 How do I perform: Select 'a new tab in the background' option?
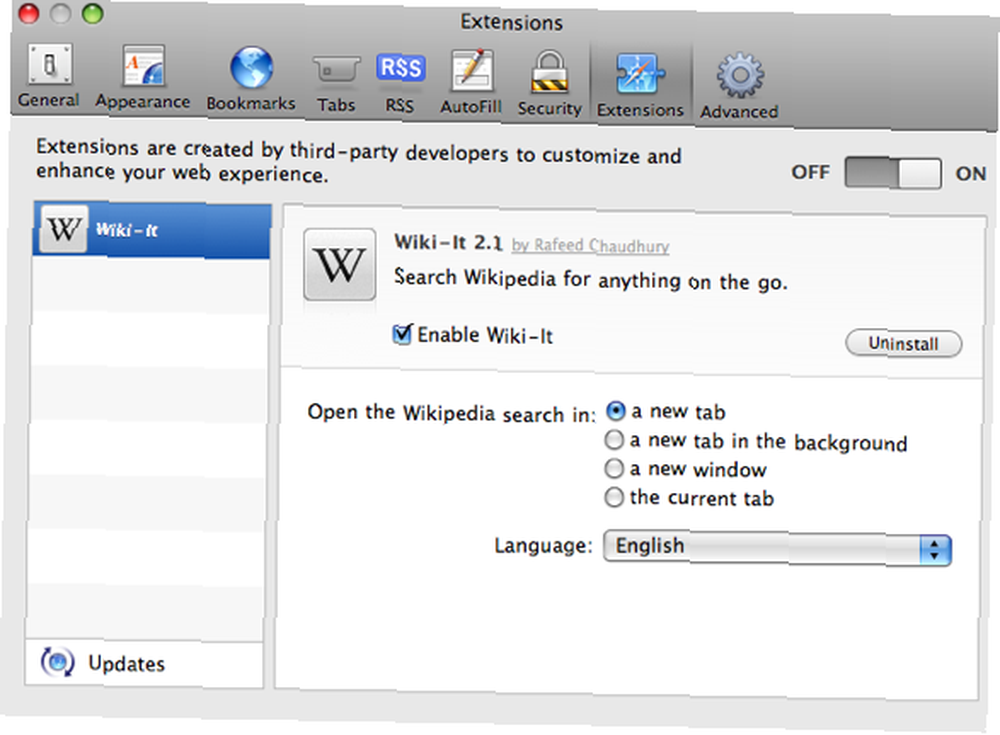point(614,440)
